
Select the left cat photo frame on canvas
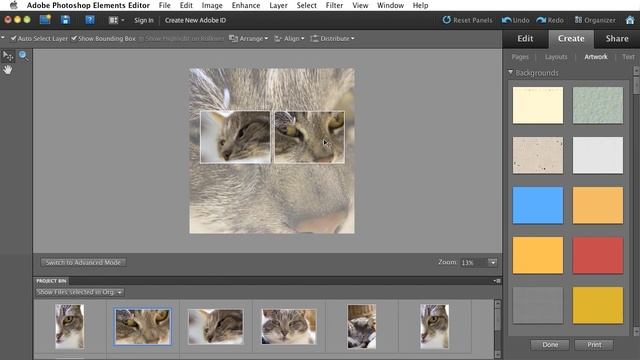click(x=235, y=137)
